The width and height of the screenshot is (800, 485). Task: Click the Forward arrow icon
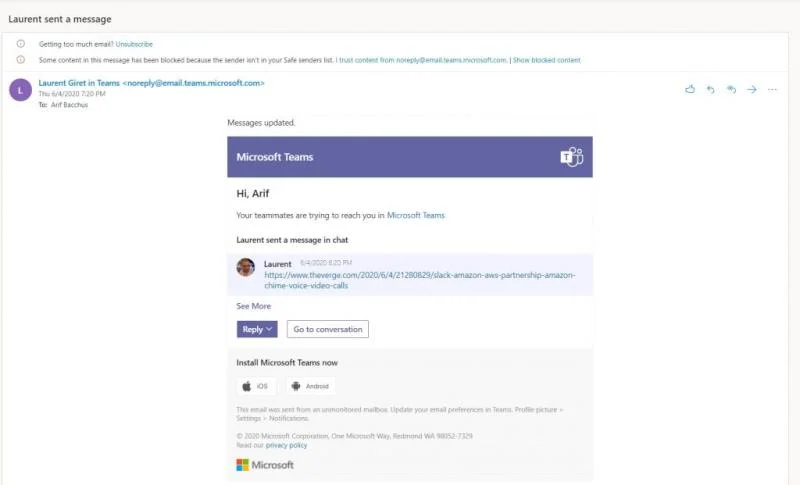point(752,90)
